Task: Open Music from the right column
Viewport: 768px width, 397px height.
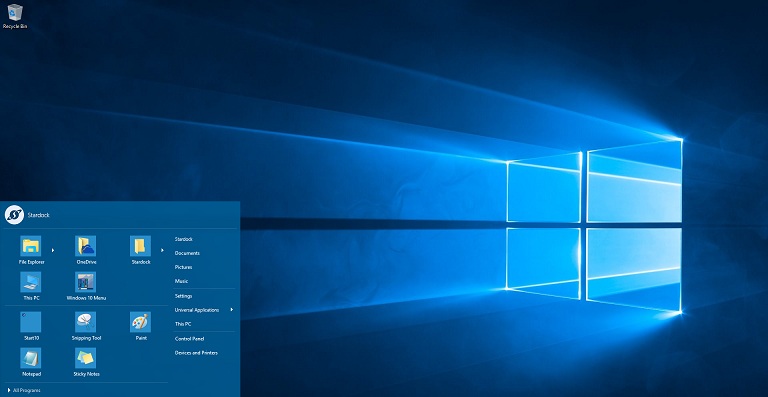Action: click(181, 281)
